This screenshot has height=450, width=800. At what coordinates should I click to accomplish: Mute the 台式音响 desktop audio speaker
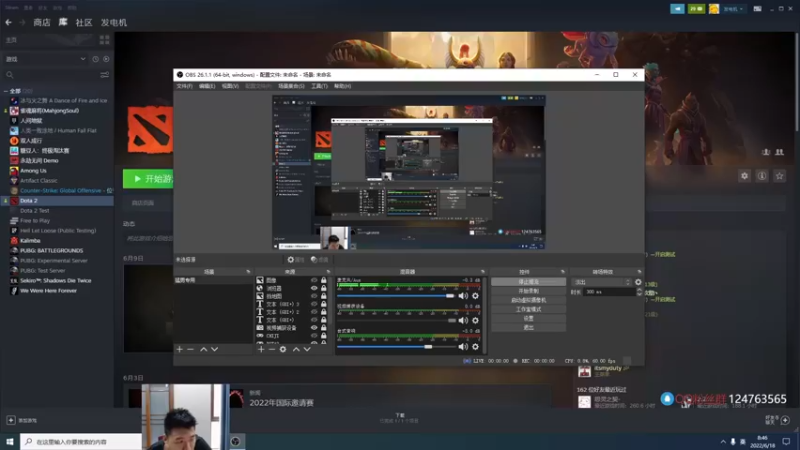point(463,346)
